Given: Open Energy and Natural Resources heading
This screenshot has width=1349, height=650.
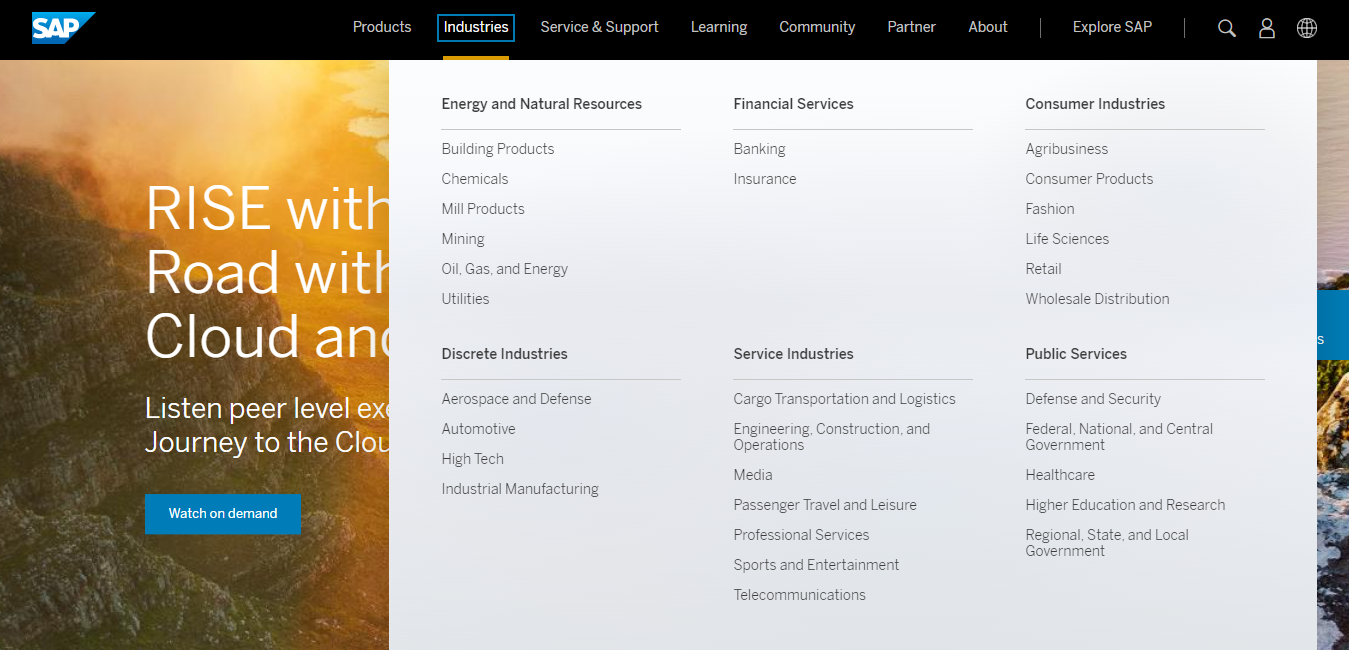Looking at the screenshot, I should point(541,104).
